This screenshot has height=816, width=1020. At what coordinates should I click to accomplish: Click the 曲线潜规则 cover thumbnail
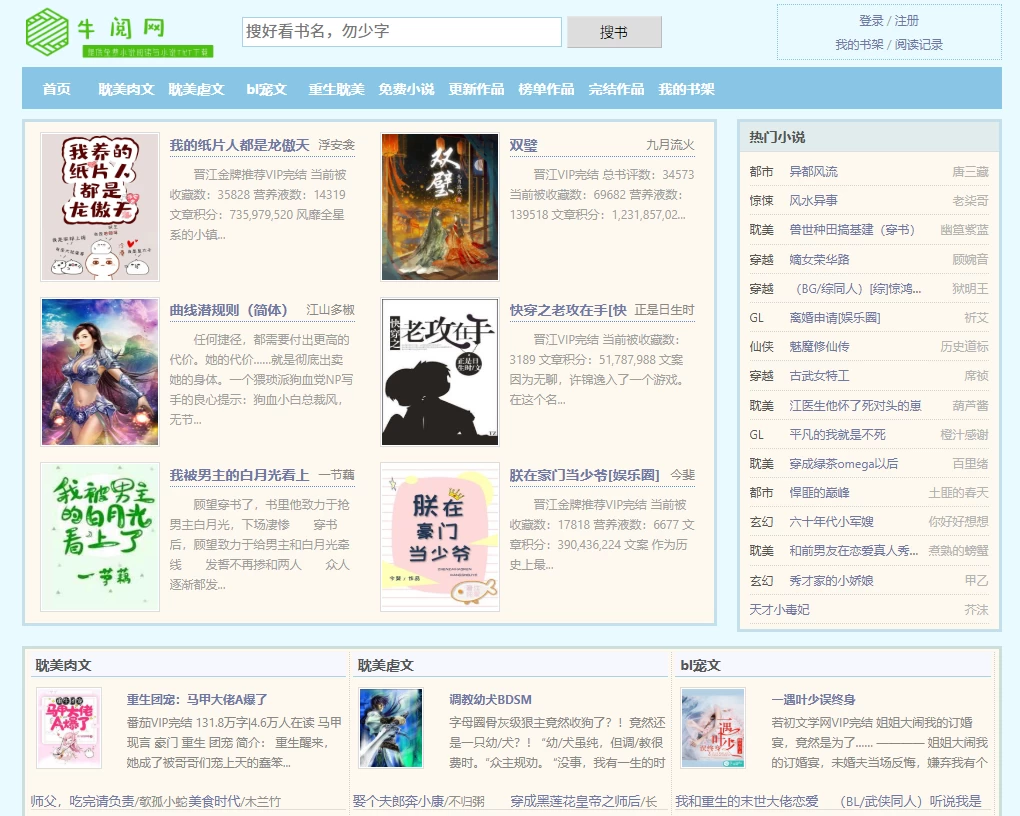pos(100,372)
